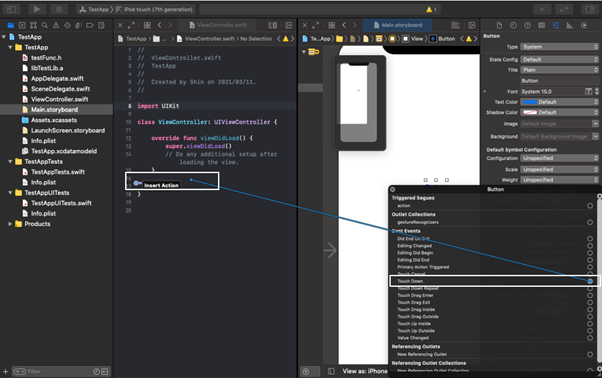
Task: Open the issue navigator triangle icon
Action: (x=56, y=25)
